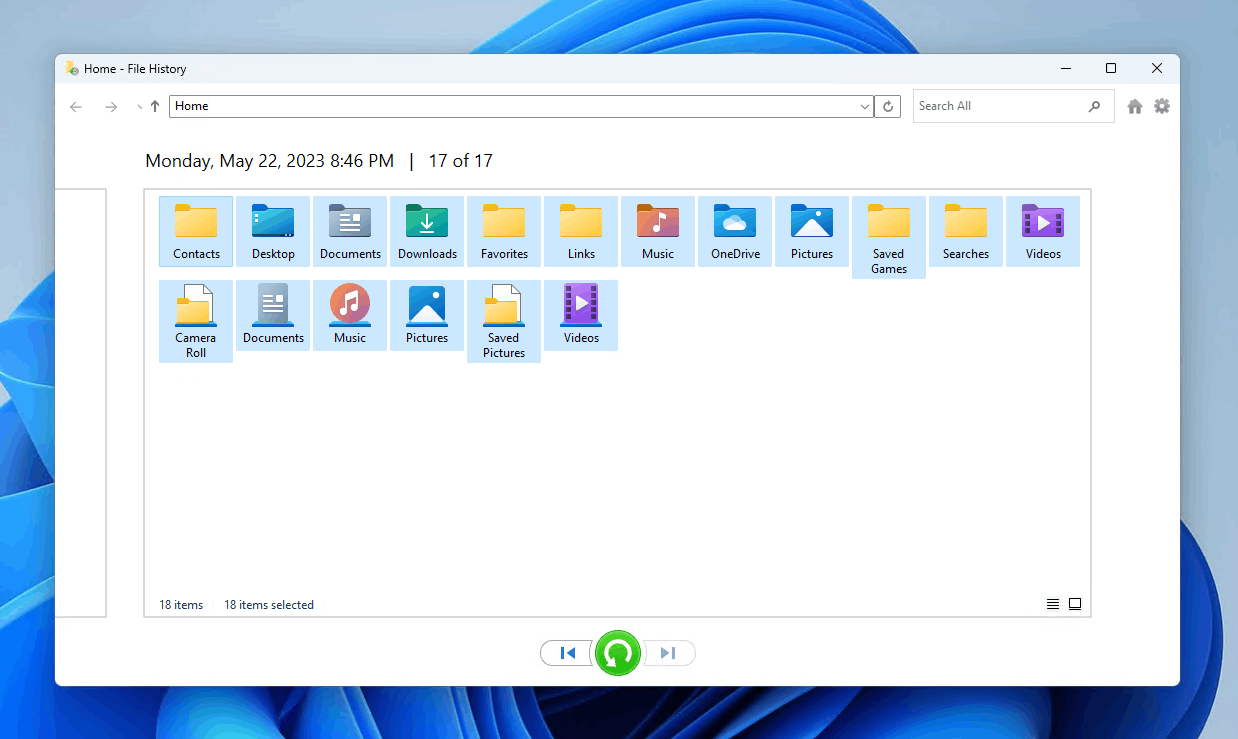
Task: Select the Desktop folder
Action: coord(273,231)
